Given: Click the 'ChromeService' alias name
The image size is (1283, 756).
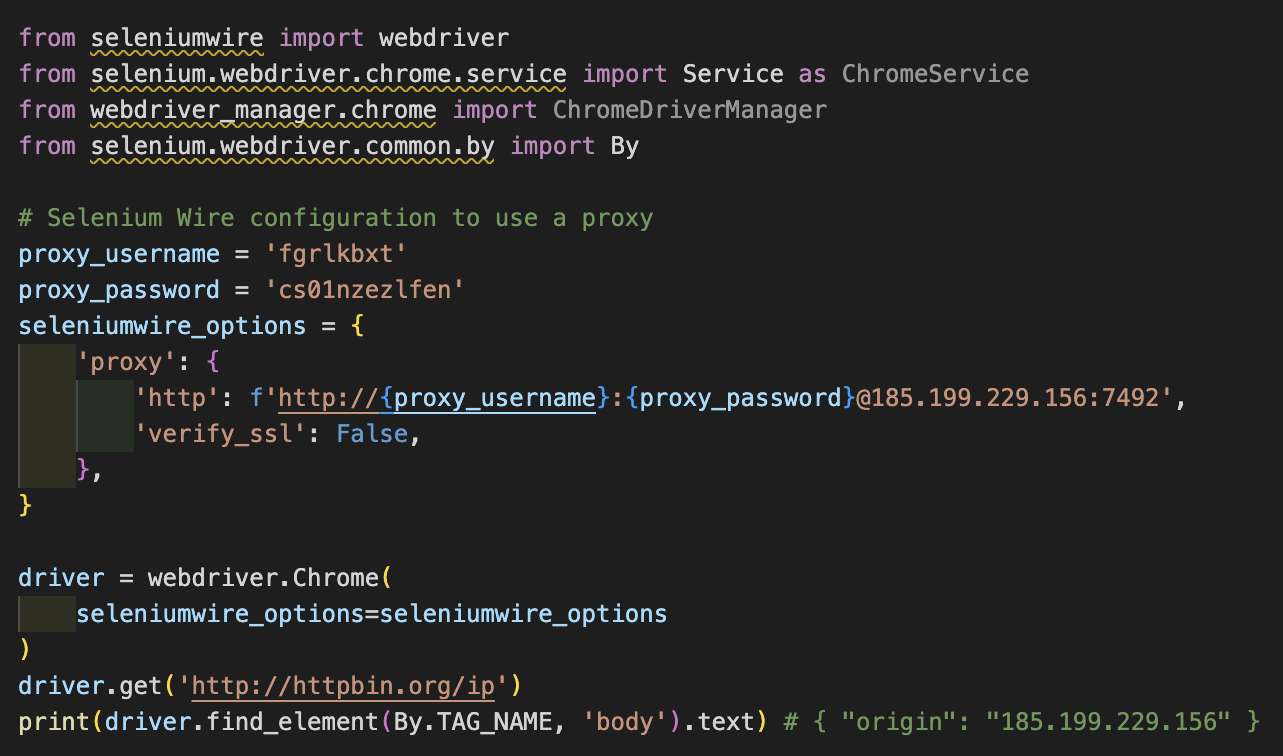Looking at the screenshot, I should (935, 74).
